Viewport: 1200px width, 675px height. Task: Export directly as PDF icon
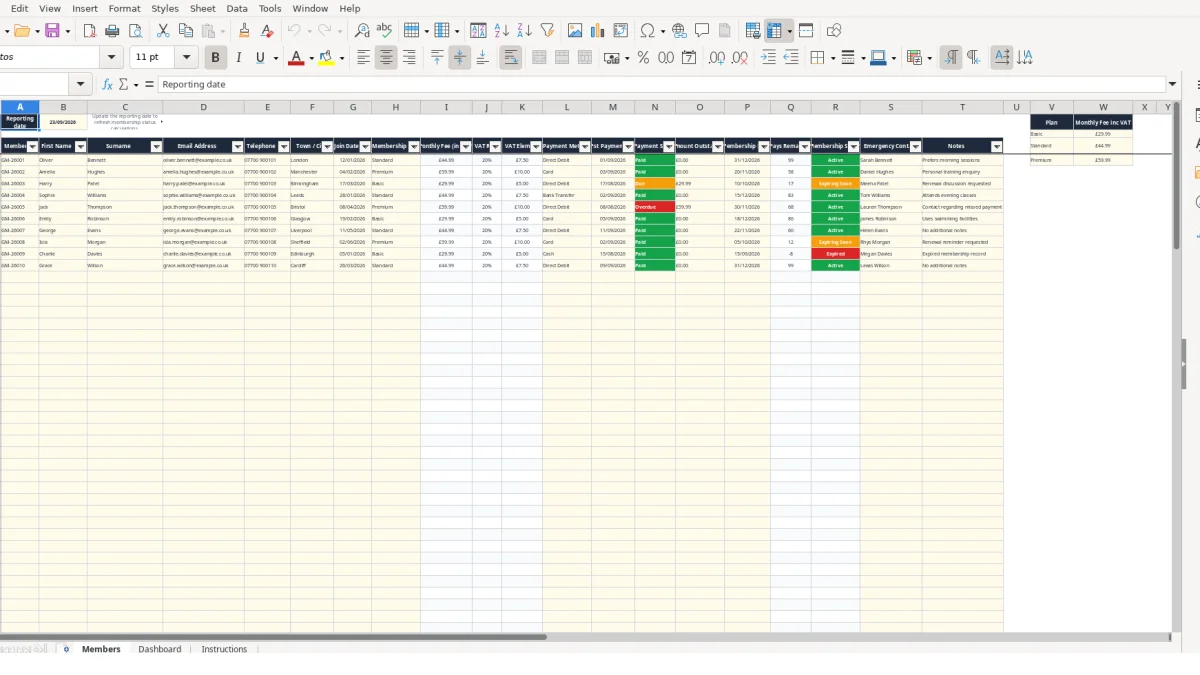point(89,31)
